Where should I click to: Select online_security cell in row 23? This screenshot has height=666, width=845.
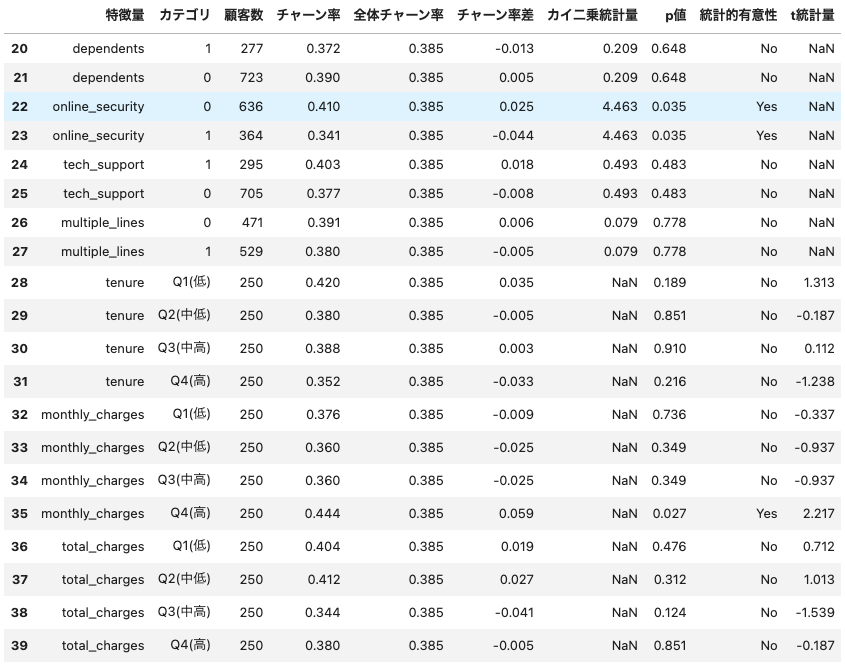point(98,136)
